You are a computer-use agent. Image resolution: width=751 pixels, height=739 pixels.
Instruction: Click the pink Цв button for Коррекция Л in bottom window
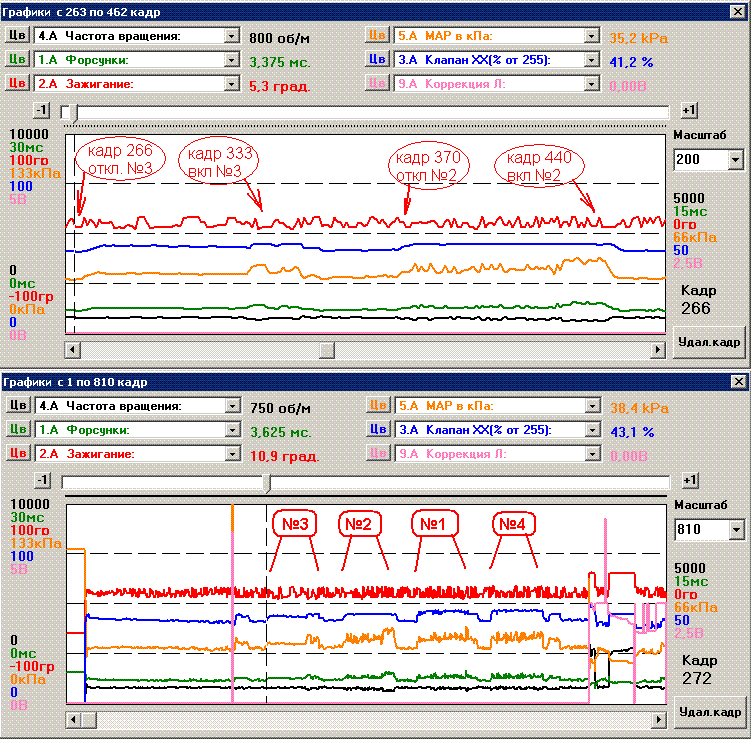coord(377,453)
